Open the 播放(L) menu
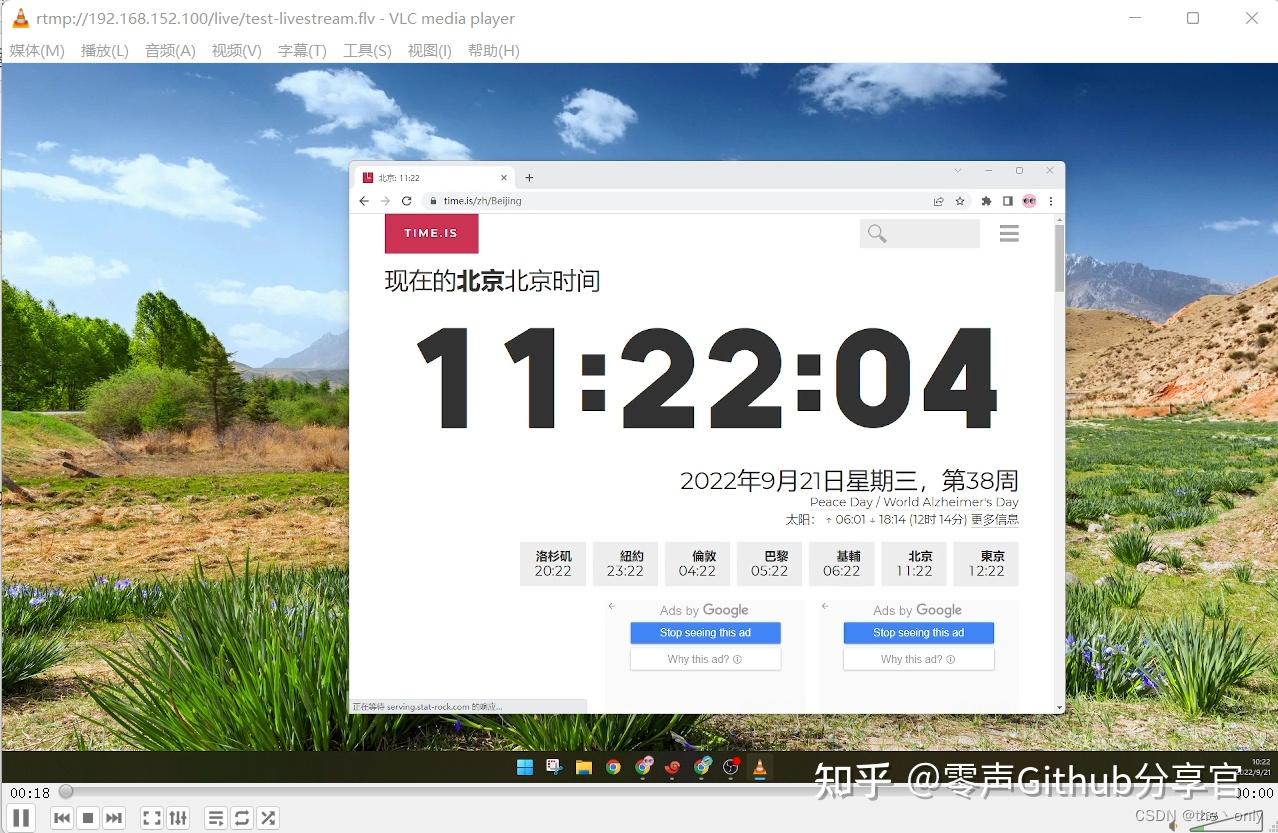This screenshot has width=1278, height=833. (x=105, y=51)
